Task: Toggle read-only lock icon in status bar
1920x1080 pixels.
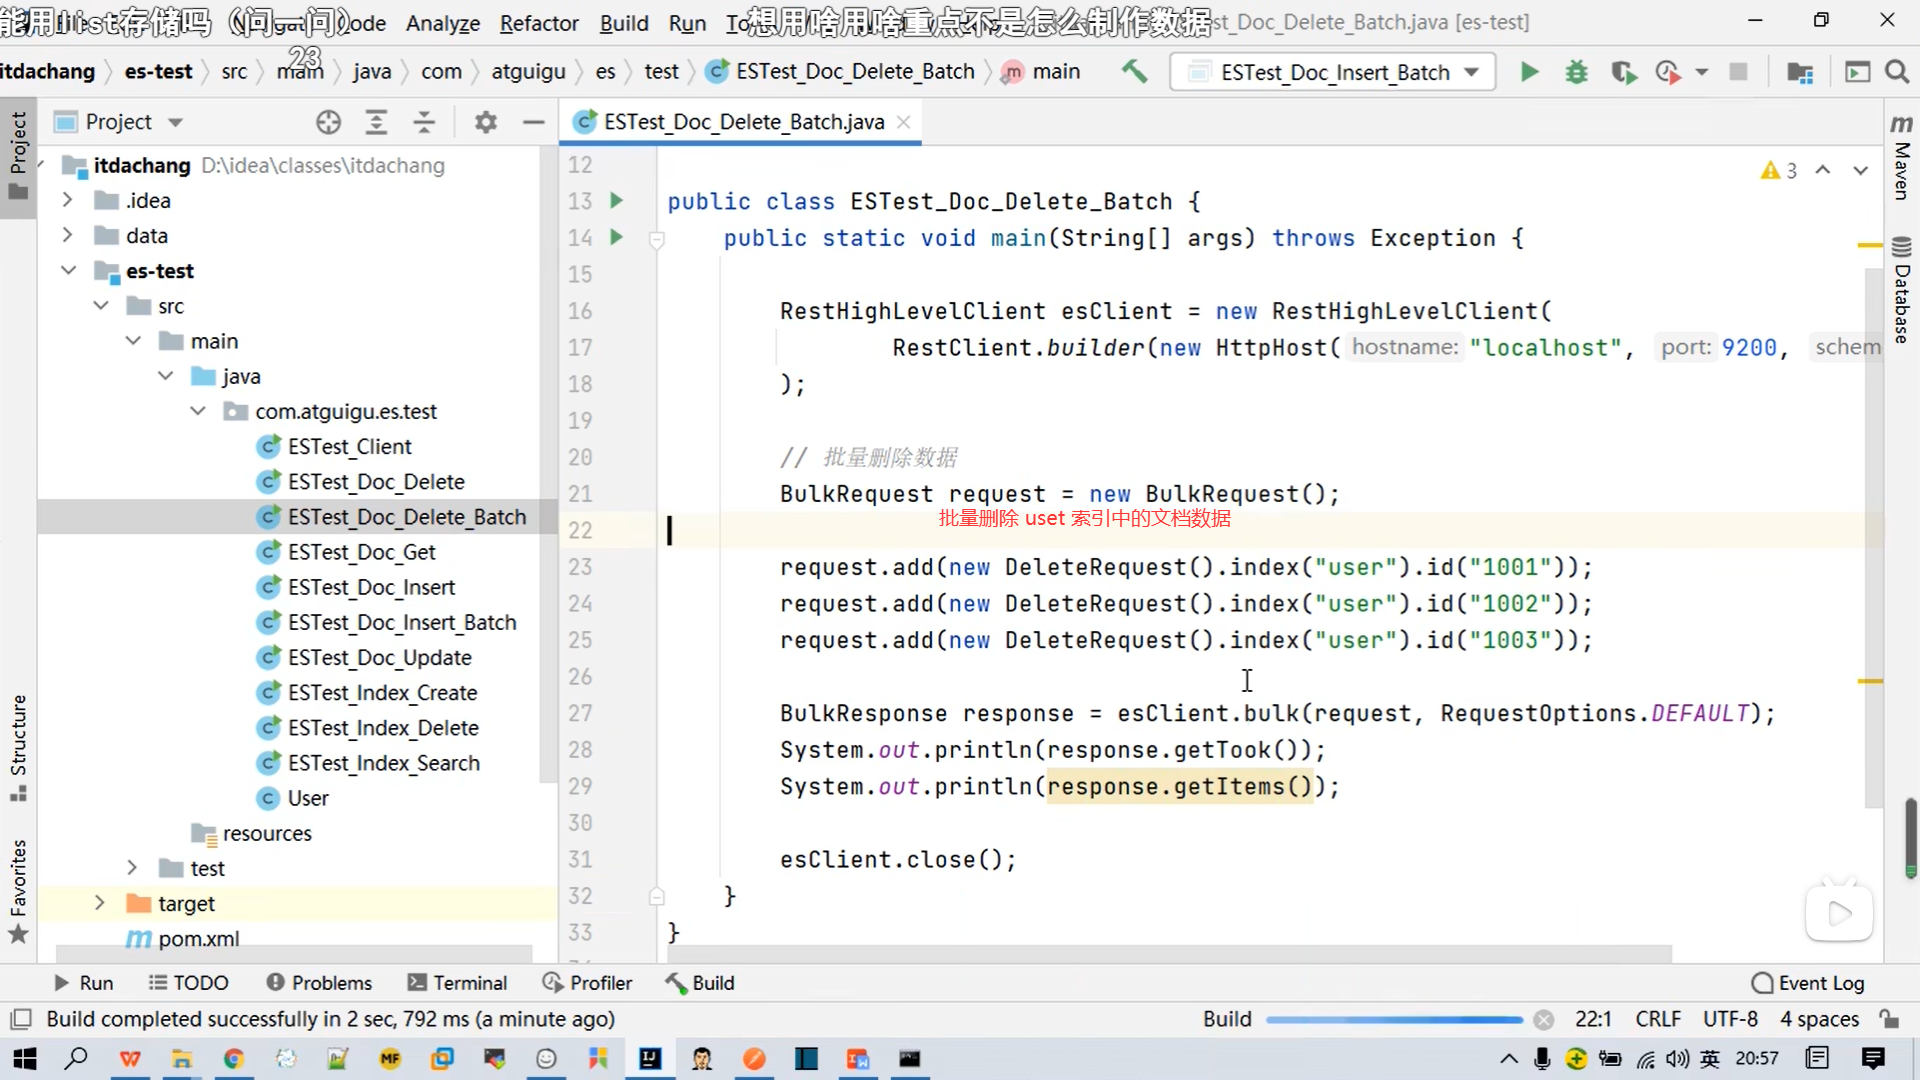Action: coord(1889,1019)
